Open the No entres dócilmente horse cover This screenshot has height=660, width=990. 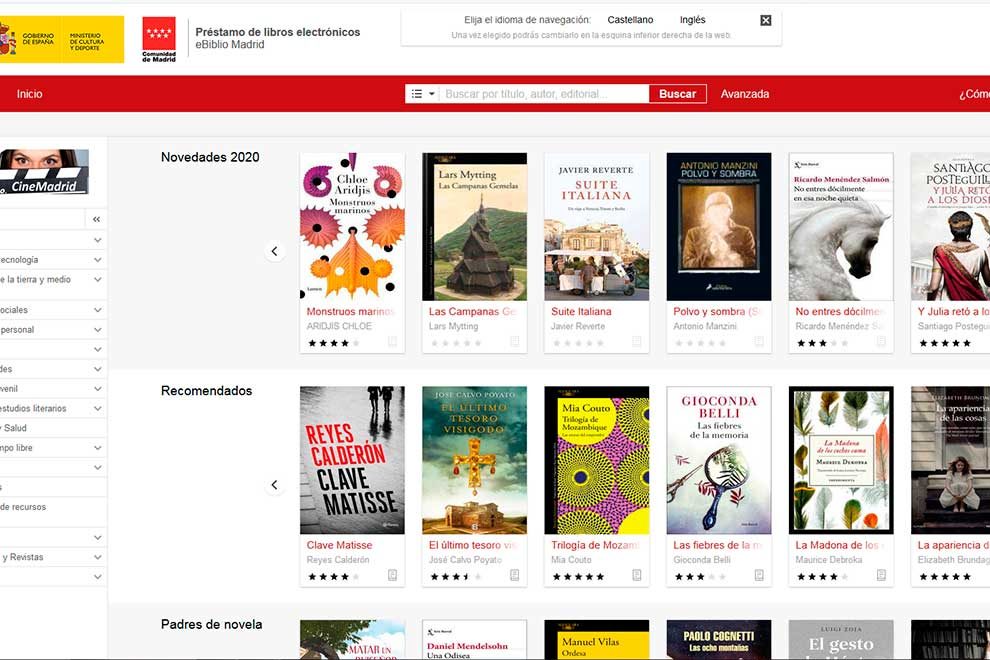coord(841,227)
